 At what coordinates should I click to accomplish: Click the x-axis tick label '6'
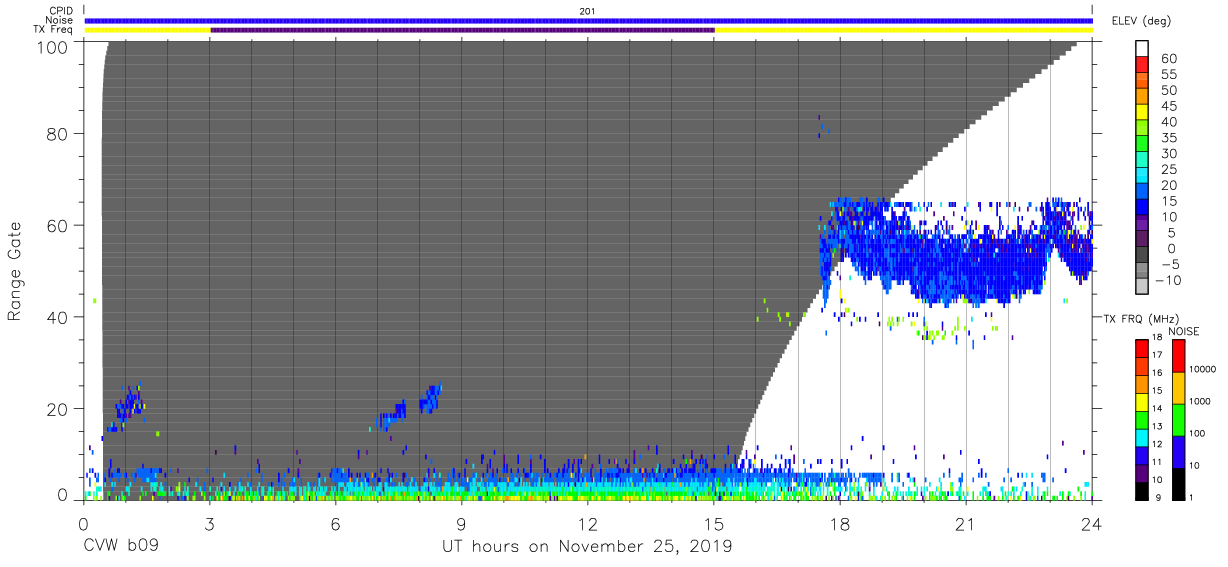point(335,525)
